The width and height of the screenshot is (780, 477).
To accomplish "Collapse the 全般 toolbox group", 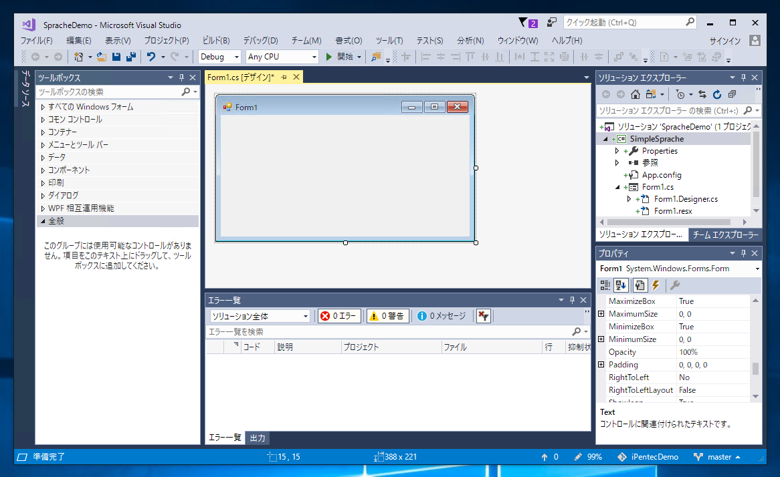I will point(43,221).
